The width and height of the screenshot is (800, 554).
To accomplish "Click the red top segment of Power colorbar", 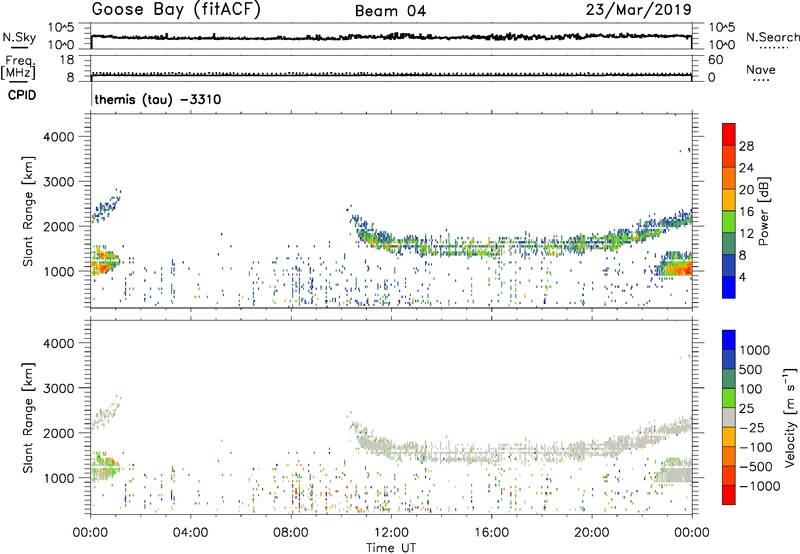I will [729, 134].
